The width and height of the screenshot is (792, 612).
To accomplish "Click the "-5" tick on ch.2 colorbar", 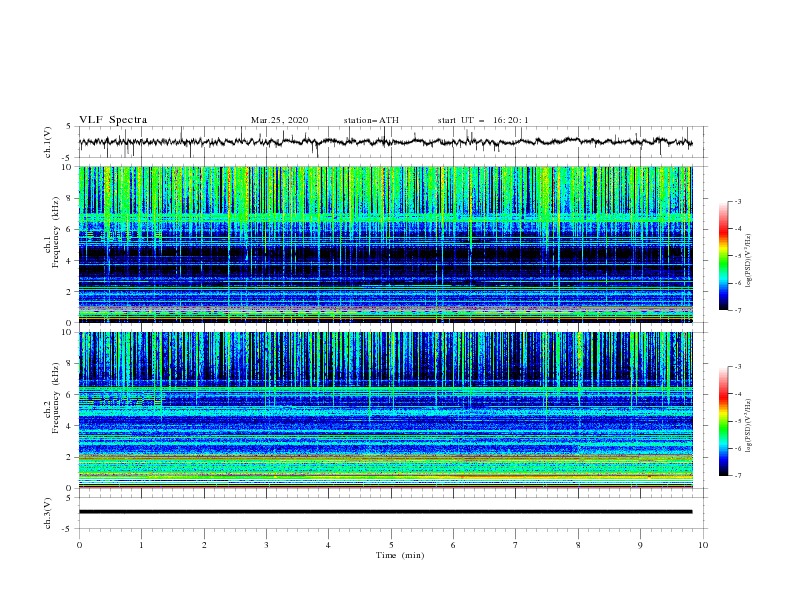I will click(737, 421).
